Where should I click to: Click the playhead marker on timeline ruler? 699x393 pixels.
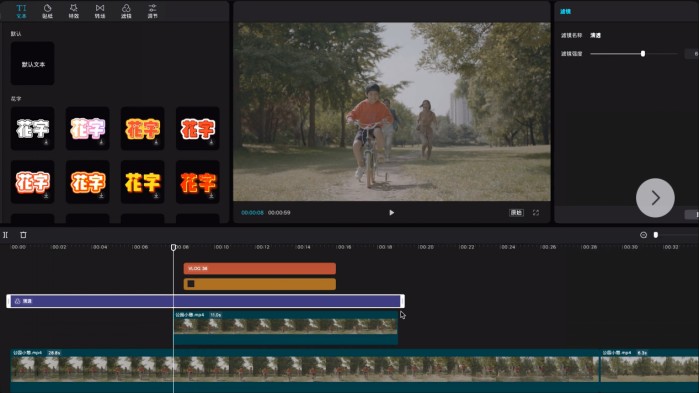173,247
